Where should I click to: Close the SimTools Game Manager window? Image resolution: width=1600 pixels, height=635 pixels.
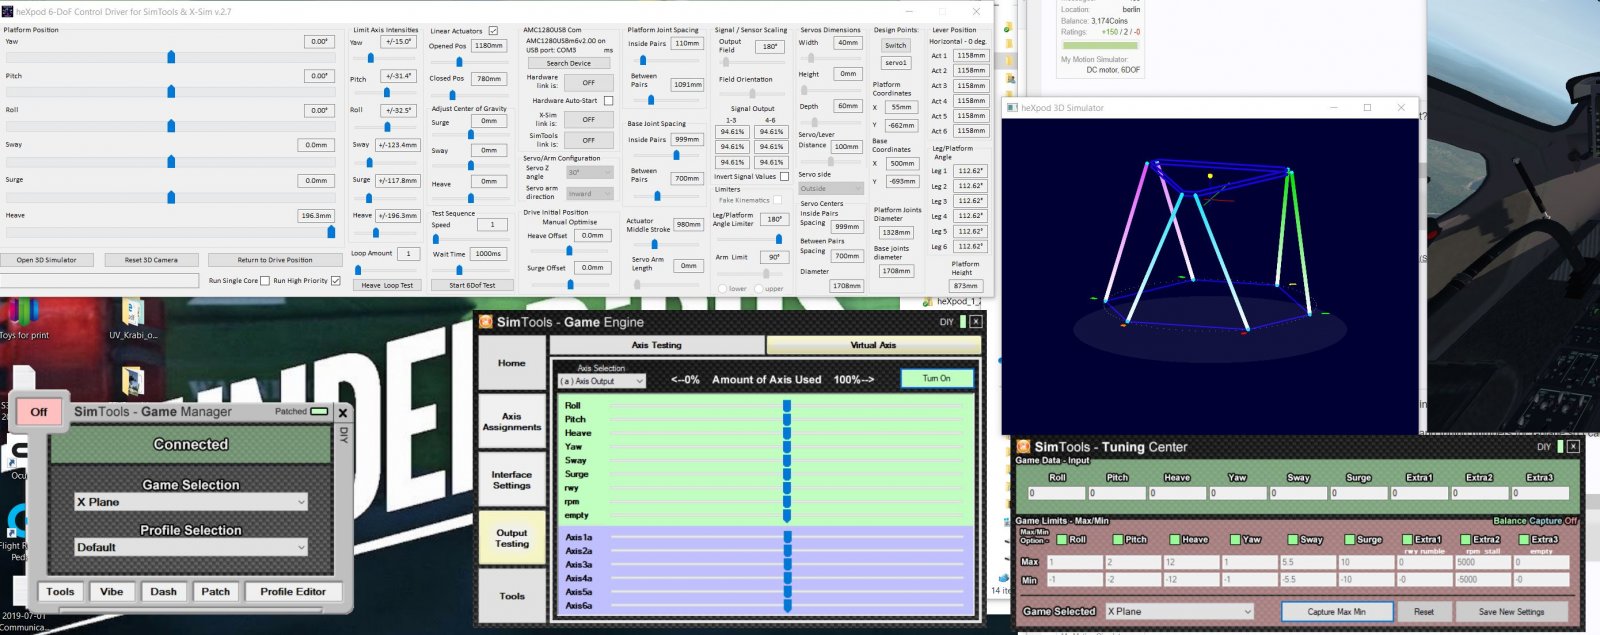pyautogui.click(x=343, y=412)
